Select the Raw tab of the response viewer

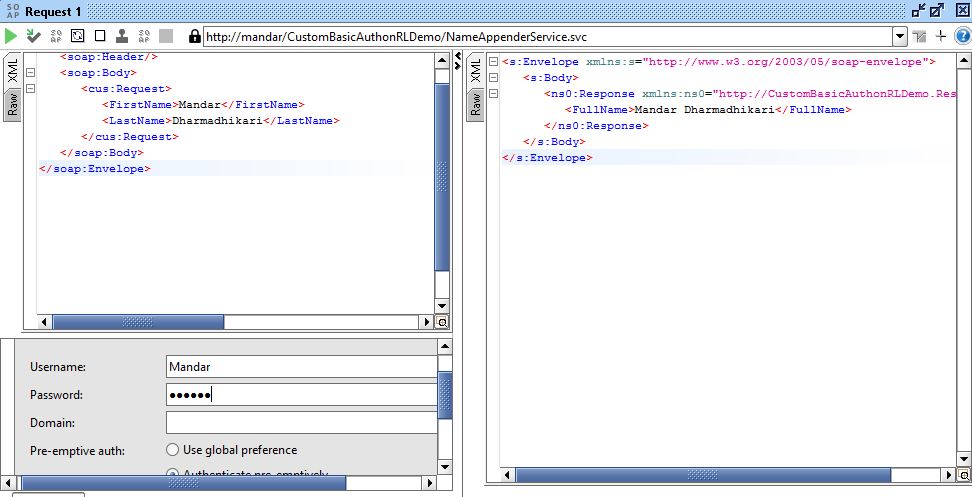click(475, 105)
